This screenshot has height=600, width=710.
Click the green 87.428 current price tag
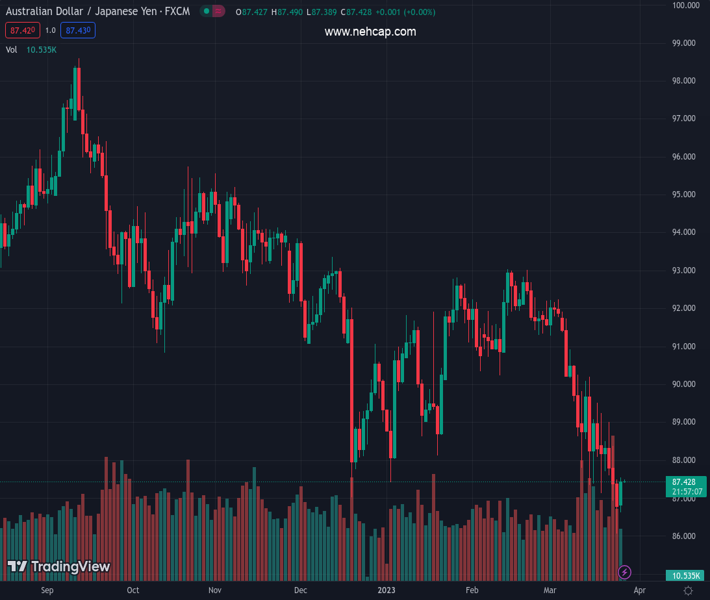[685, 482]
